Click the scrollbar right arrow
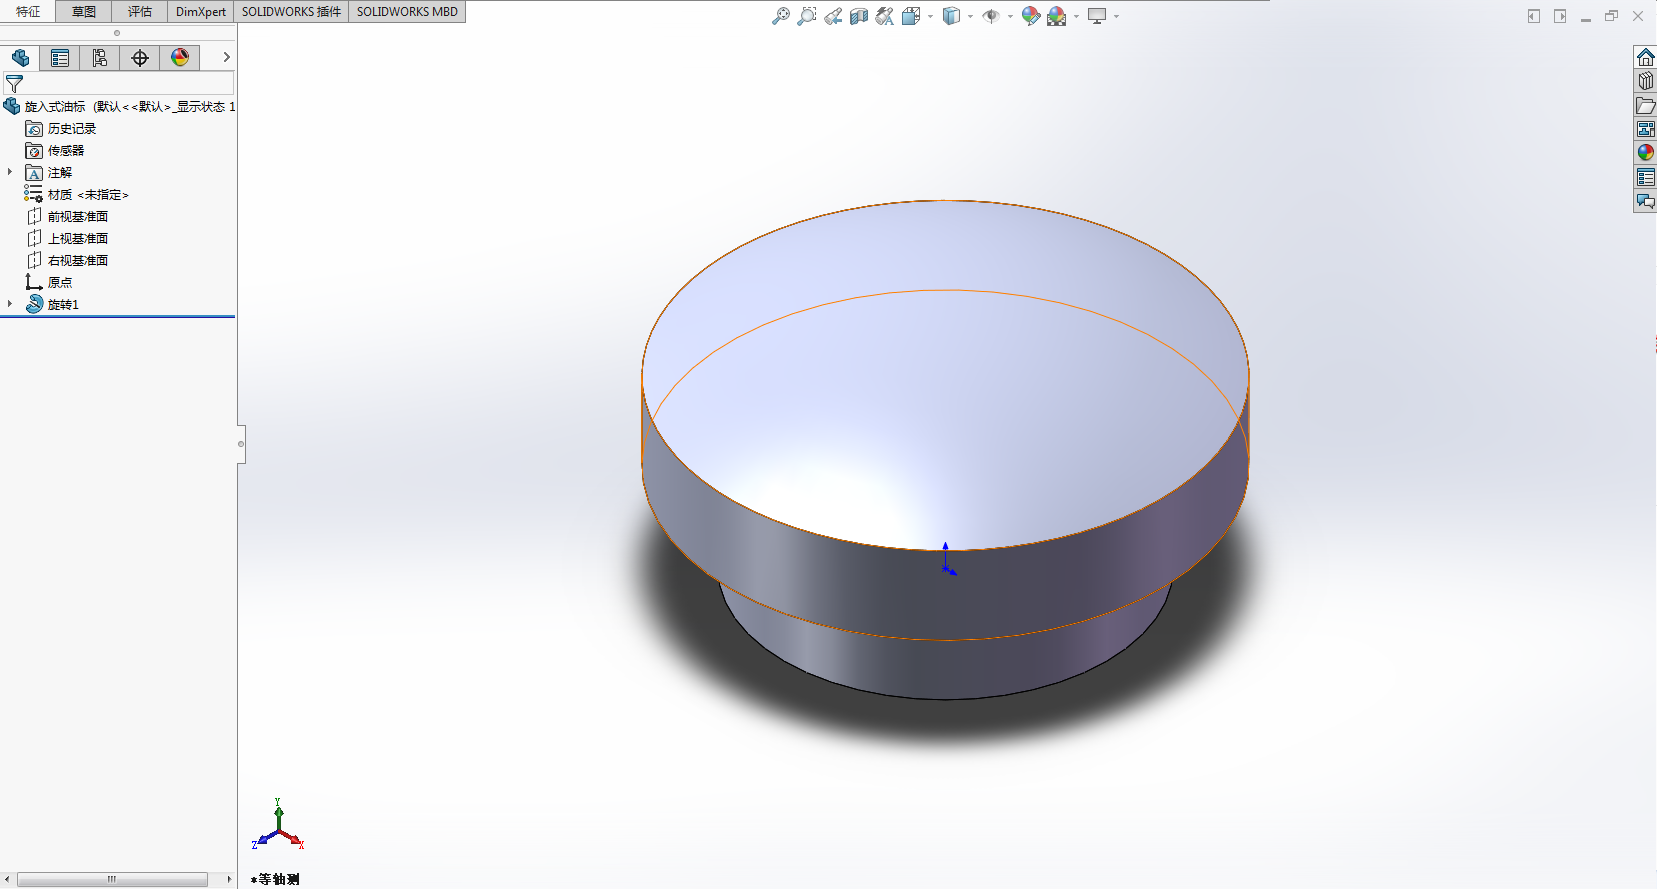 [229, 879]
